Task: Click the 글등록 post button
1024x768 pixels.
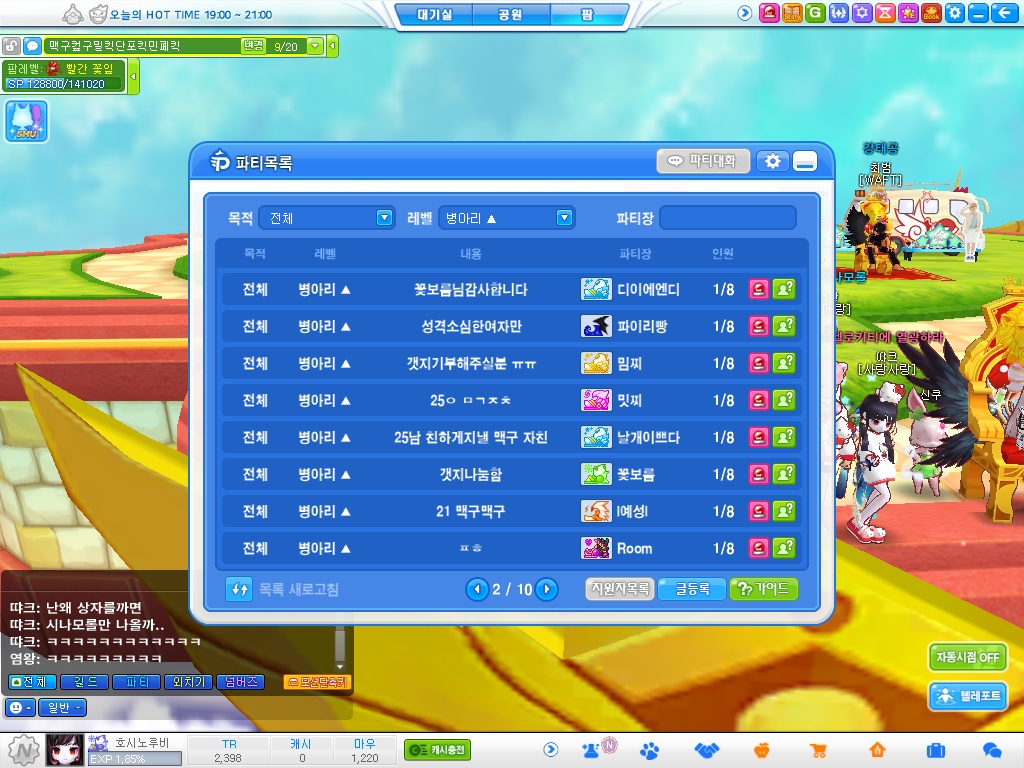Action: 691,589
